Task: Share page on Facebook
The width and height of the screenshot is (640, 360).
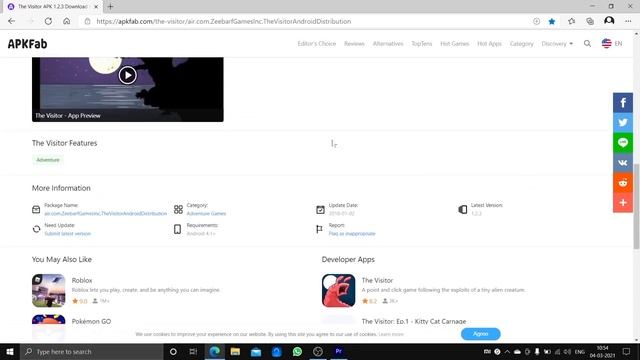Action: [622, 102]
